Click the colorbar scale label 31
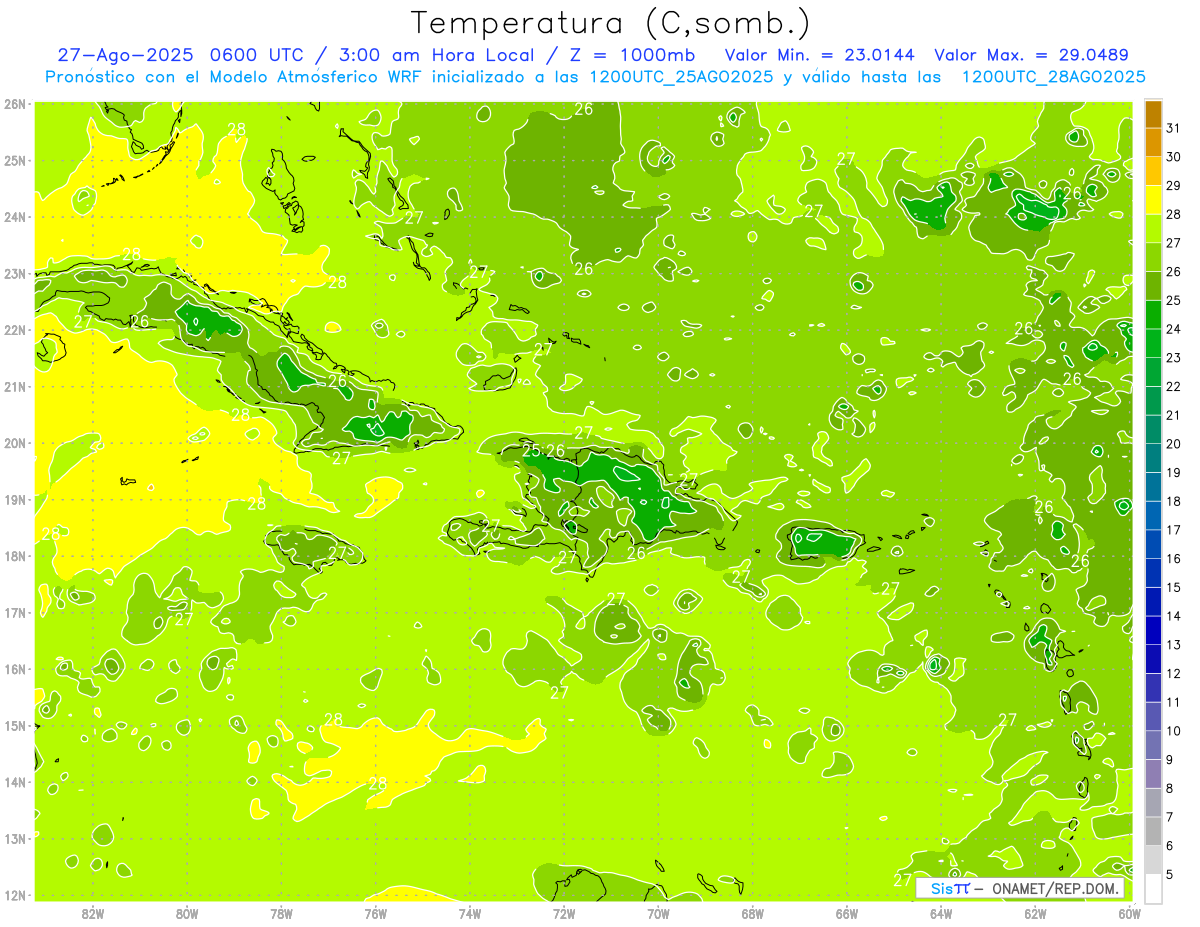 coord(1174,128)
